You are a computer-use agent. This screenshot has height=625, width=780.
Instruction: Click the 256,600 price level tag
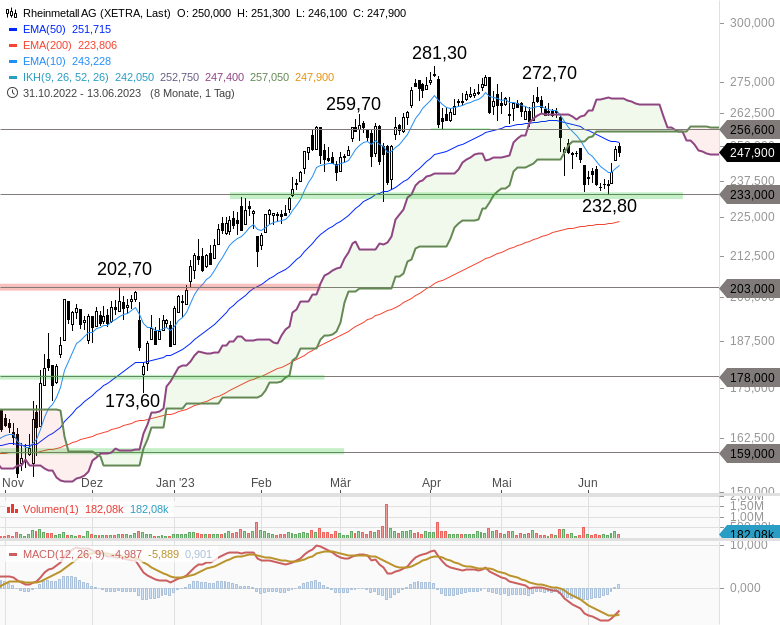750,130
